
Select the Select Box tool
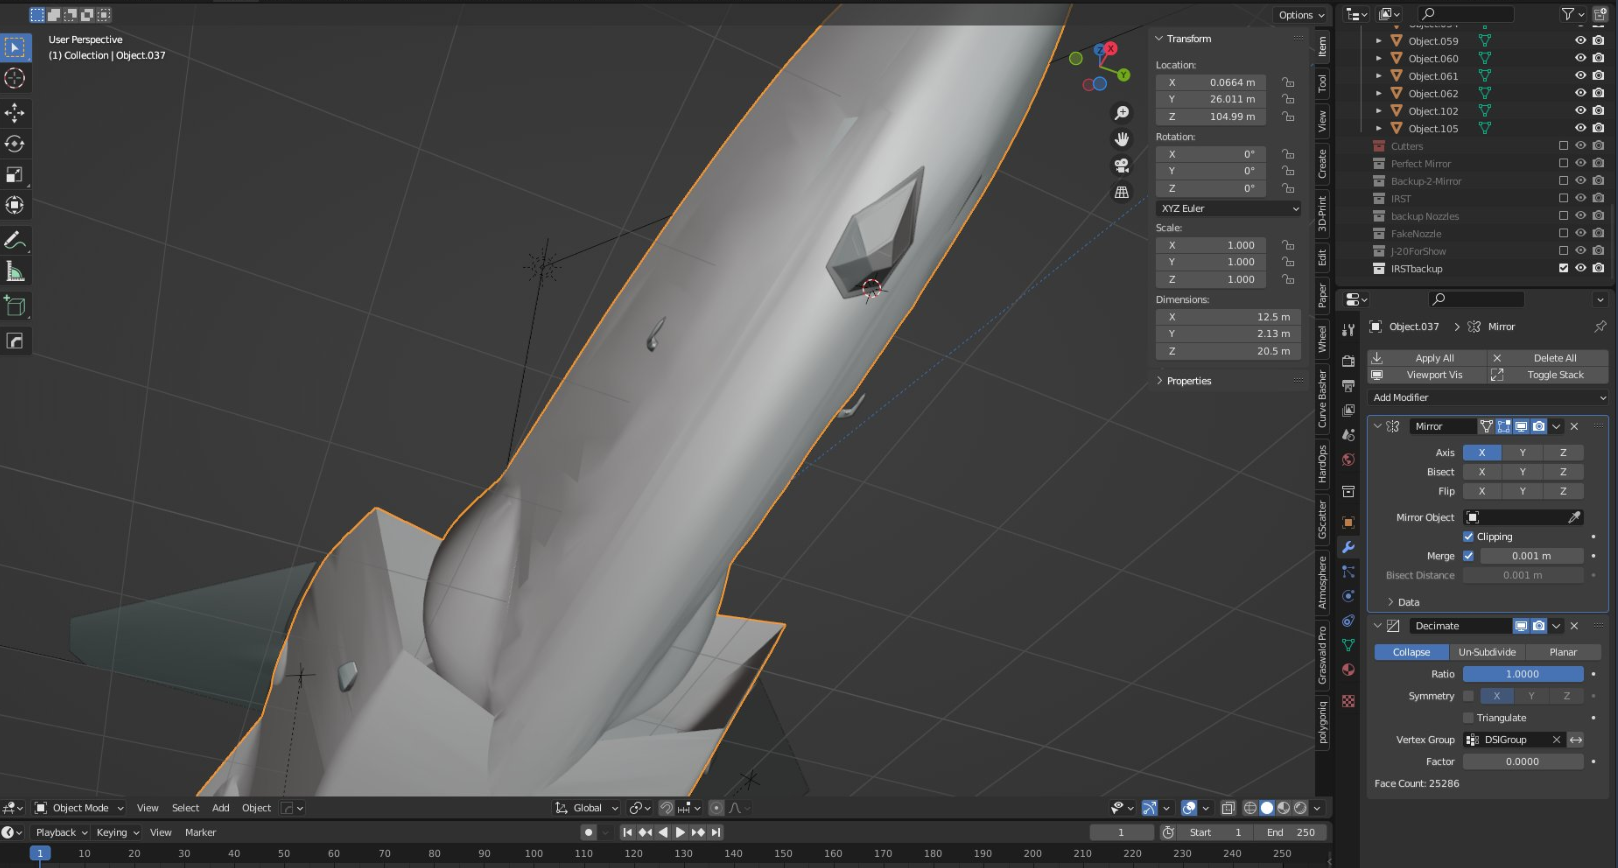tap(15, 47)
